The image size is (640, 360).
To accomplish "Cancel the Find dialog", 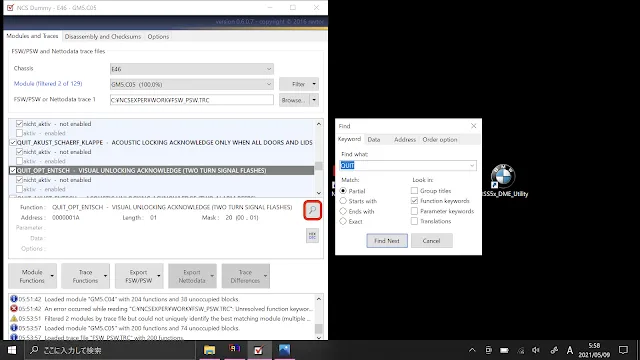I will coord(431,241).
